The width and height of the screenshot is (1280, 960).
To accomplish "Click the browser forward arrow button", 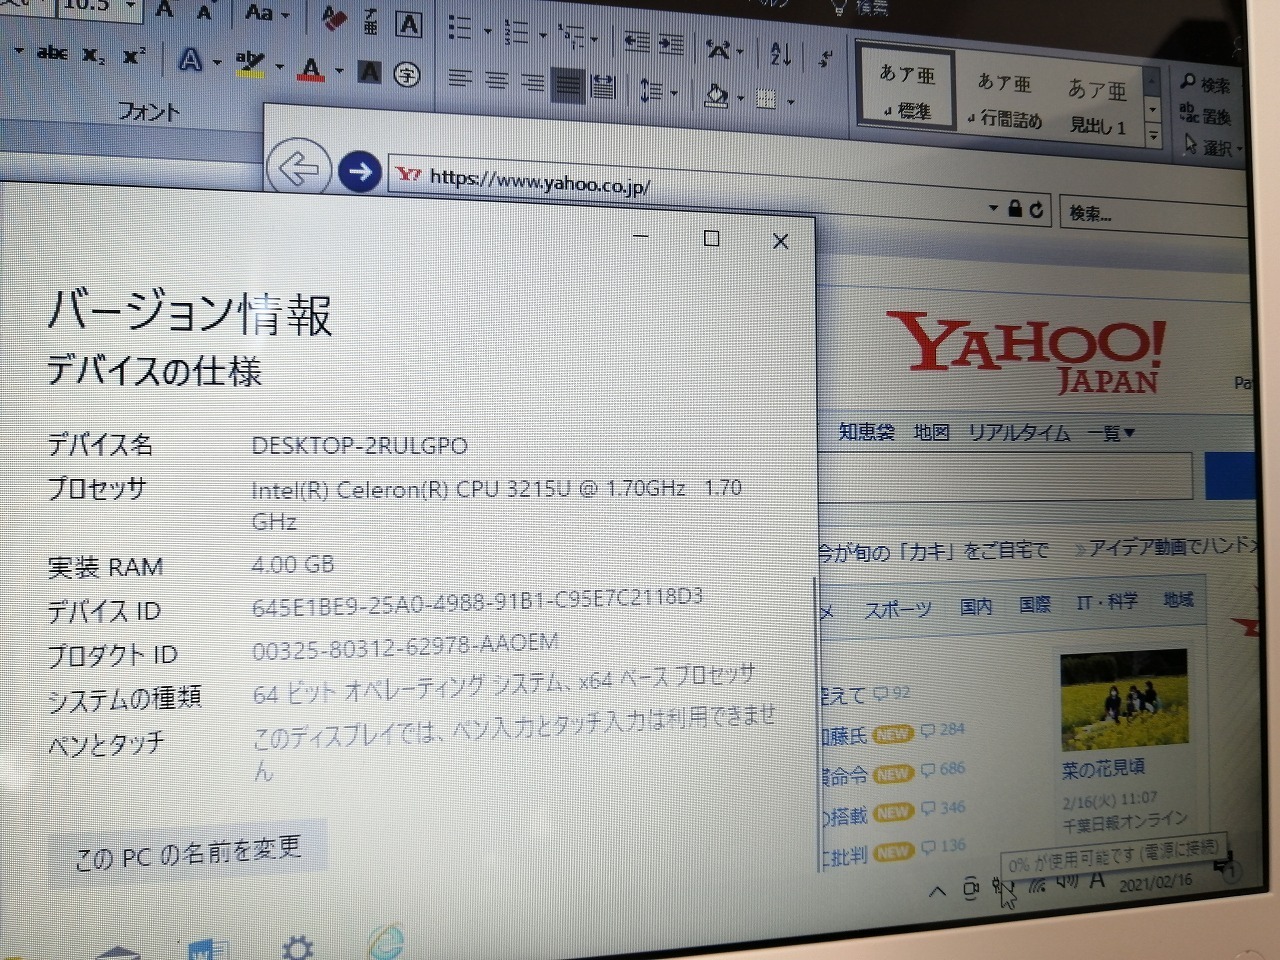I will 359,172.
